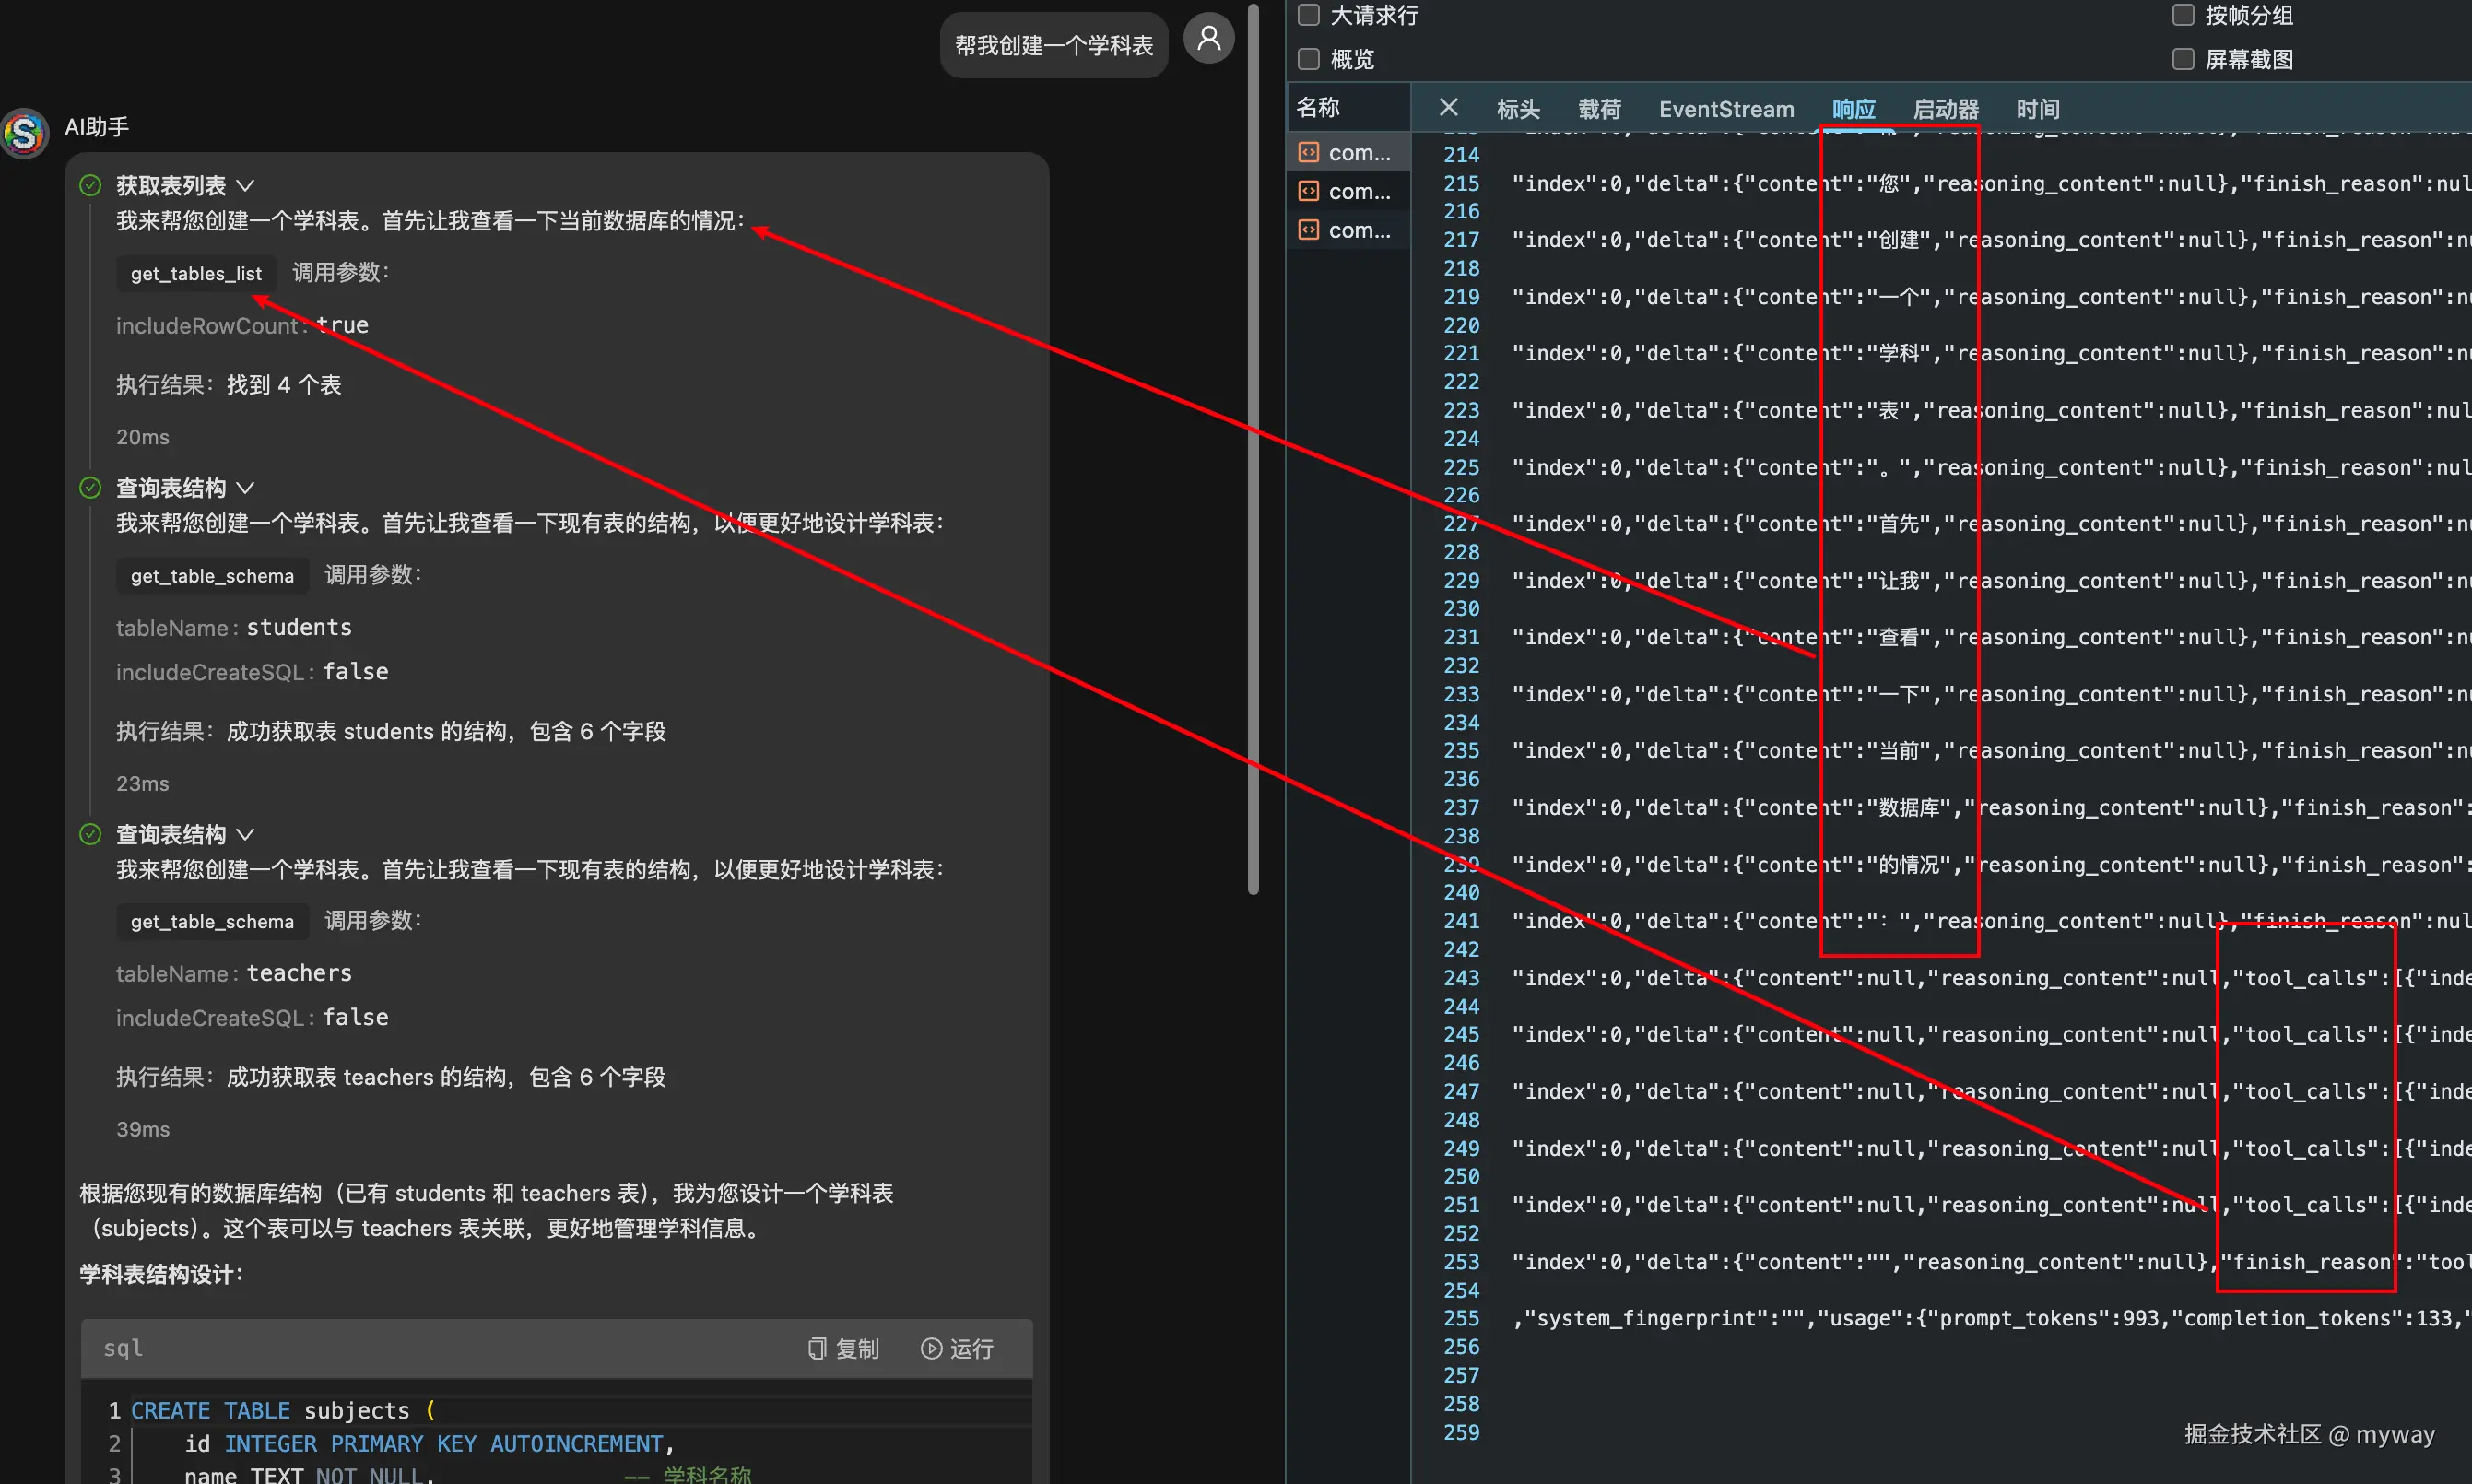Enable the 概览 checkbox

click(1308, 59)
